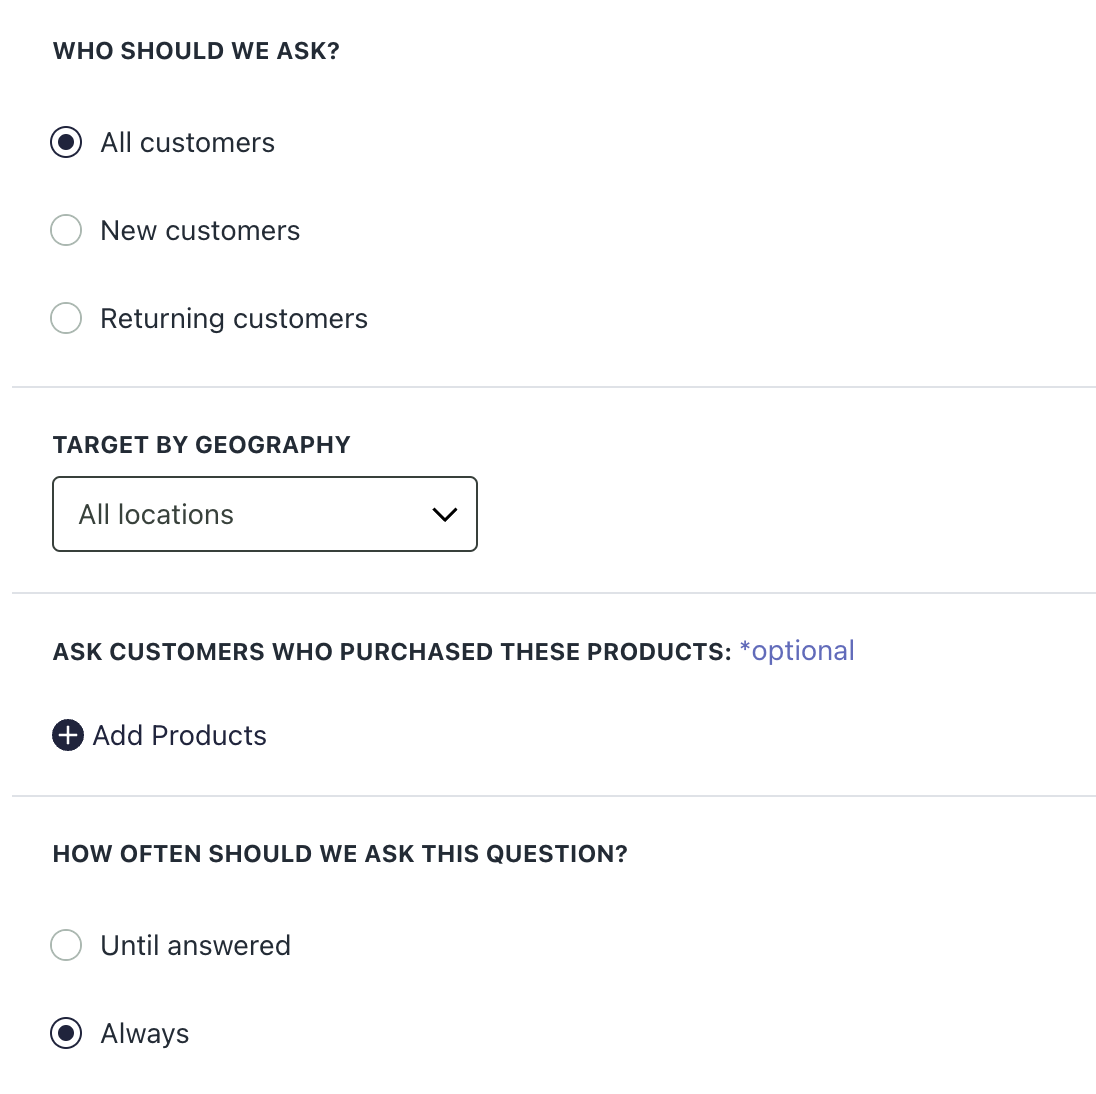
Task: Choose the Always radio circle
Action: 66,1033
